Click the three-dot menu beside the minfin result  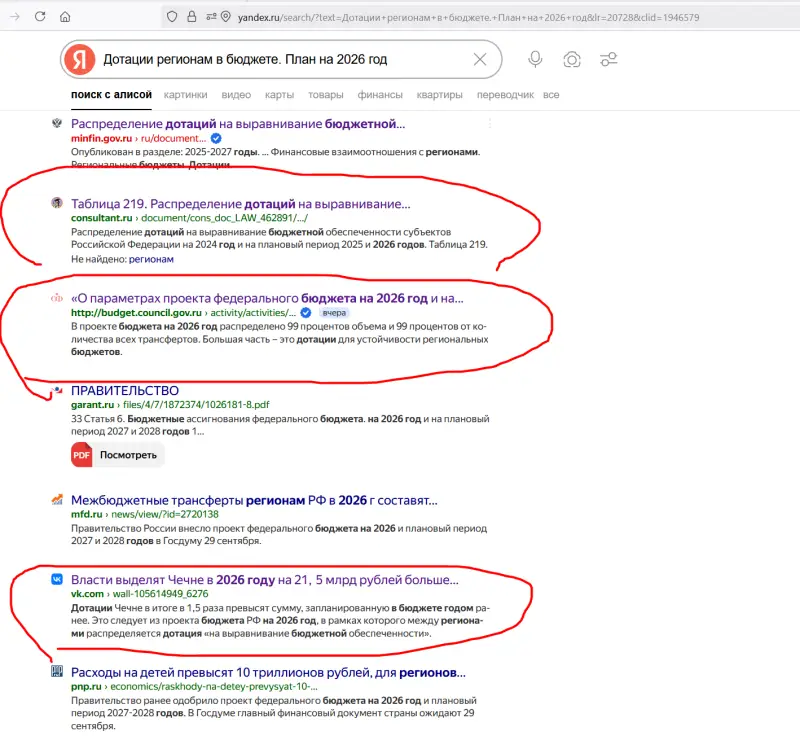click(490, 124)
